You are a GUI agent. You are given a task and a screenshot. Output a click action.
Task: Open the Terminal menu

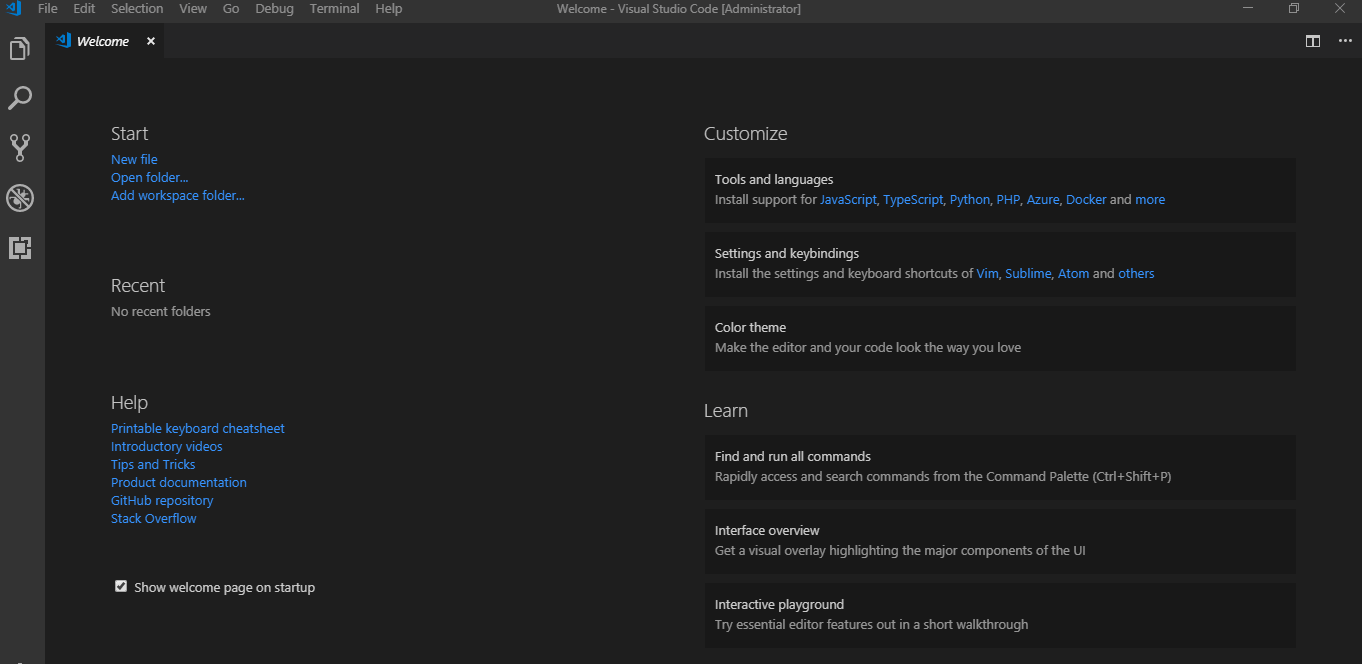[334, 9]
